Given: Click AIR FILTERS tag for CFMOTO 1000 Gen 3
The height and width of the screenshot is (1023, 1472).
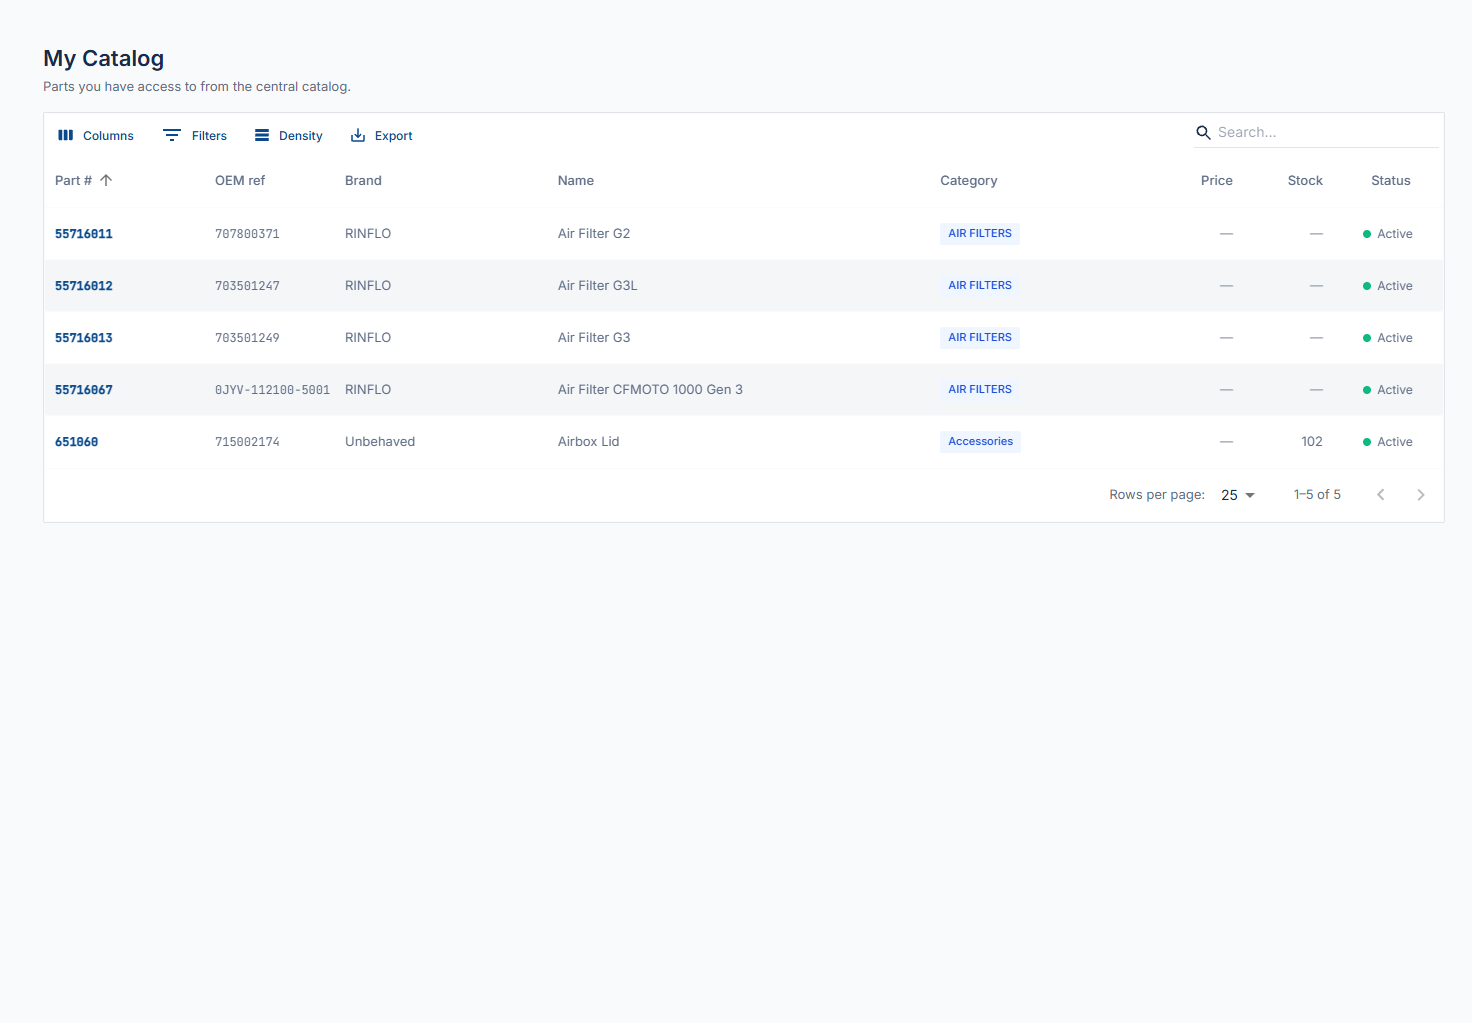Looking at the screenshot, I should click(x=980, y=389).
